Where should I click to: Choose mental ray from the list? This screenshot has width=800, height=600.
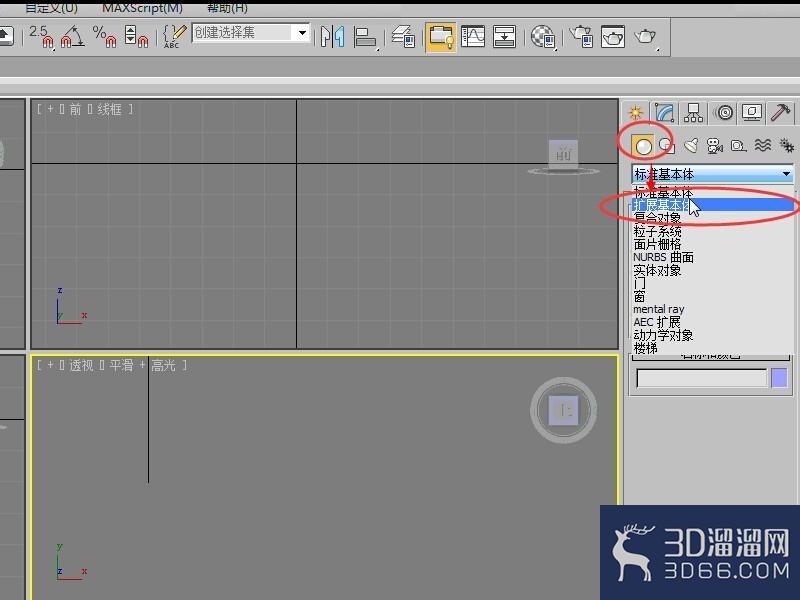[712, 309]
